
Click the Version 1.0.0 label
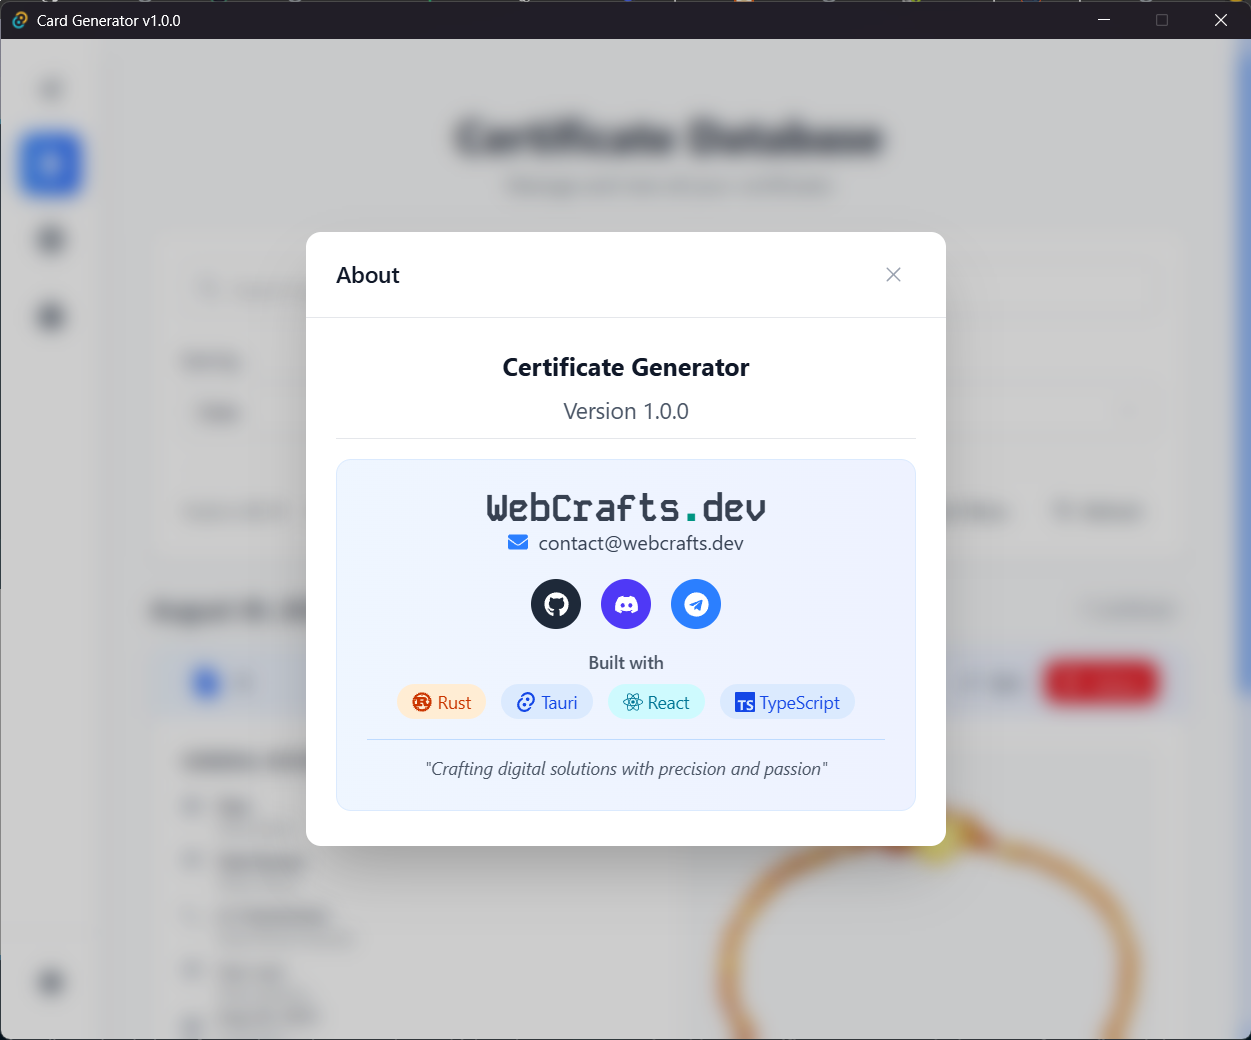626,411
